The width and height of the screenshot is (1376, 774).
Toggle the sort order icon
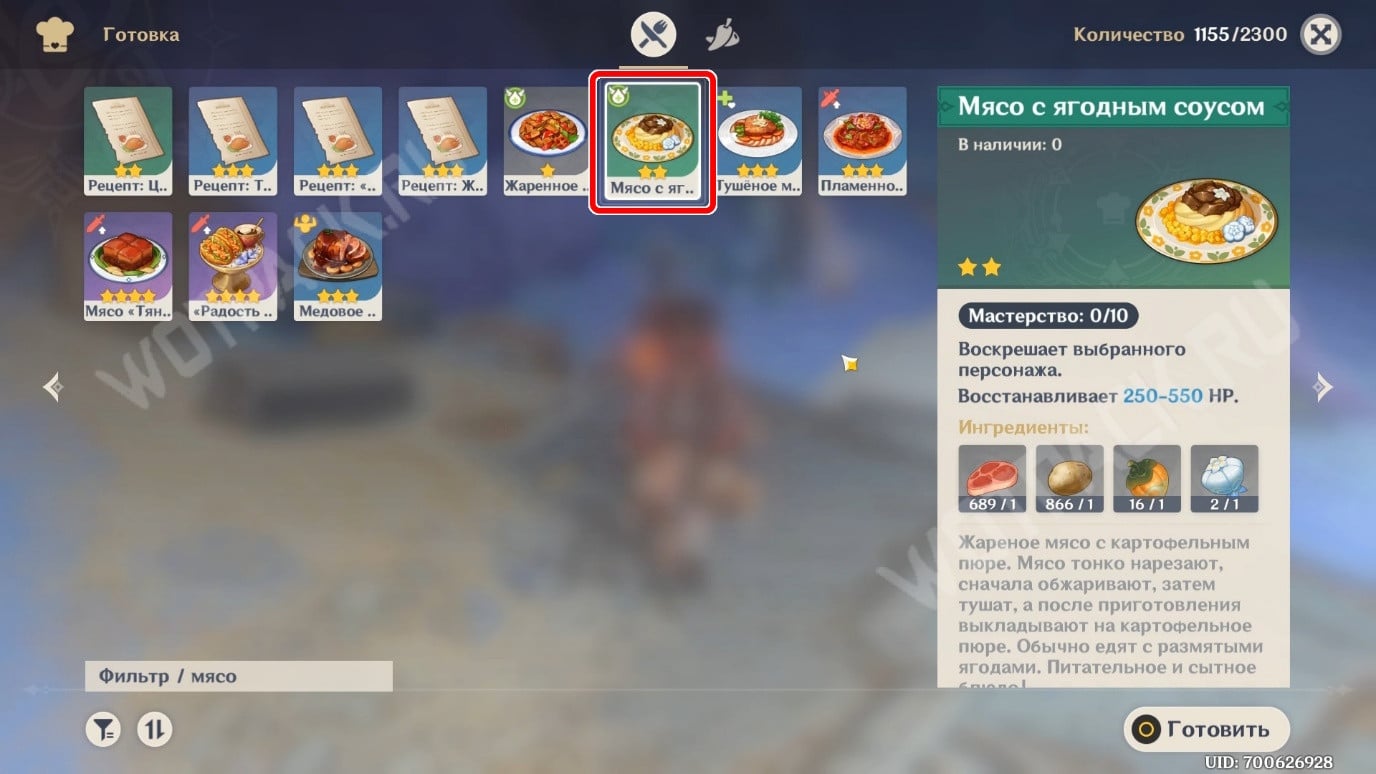pos(154,730)
